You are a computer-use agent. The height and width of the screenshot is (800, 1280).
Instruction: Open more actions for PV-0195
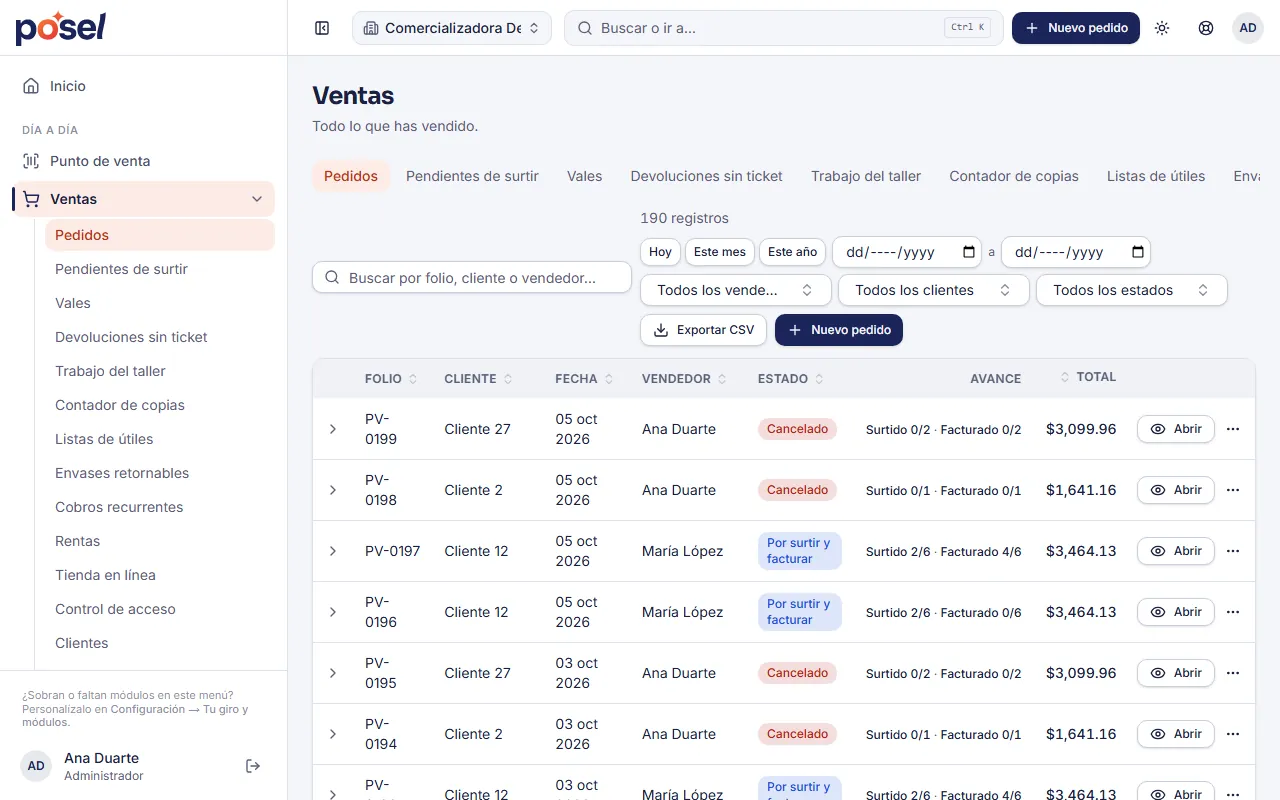click(1233, 673)
